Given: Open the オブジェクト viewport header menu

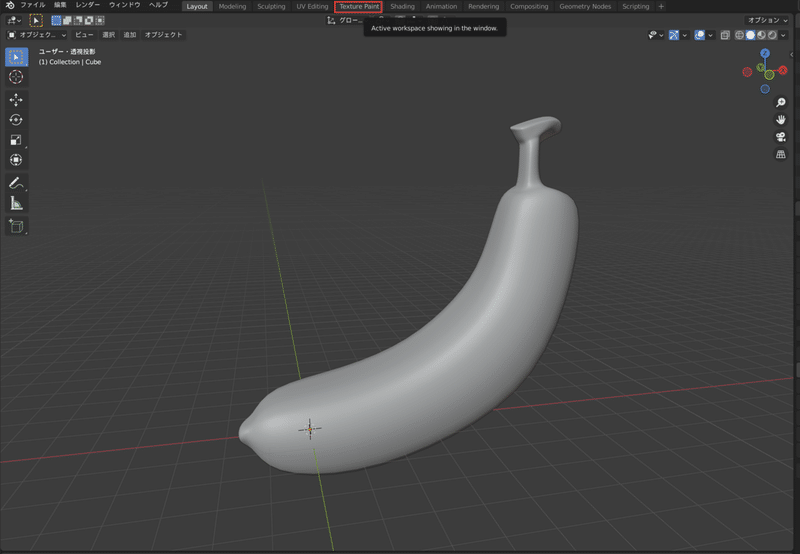Looking at the screenshot, I should [x=163, y=35].
